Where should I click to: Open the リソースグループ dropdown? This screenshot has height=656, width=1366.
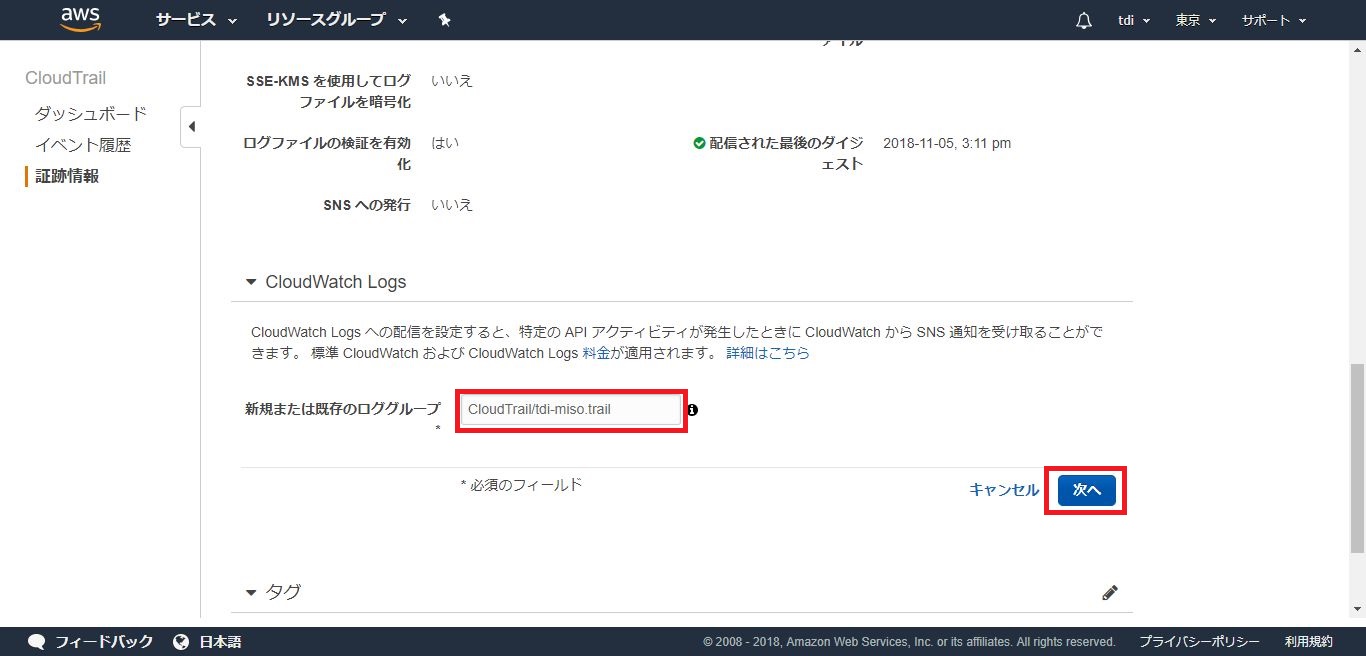pyautogui.click(x=337, y=20)
